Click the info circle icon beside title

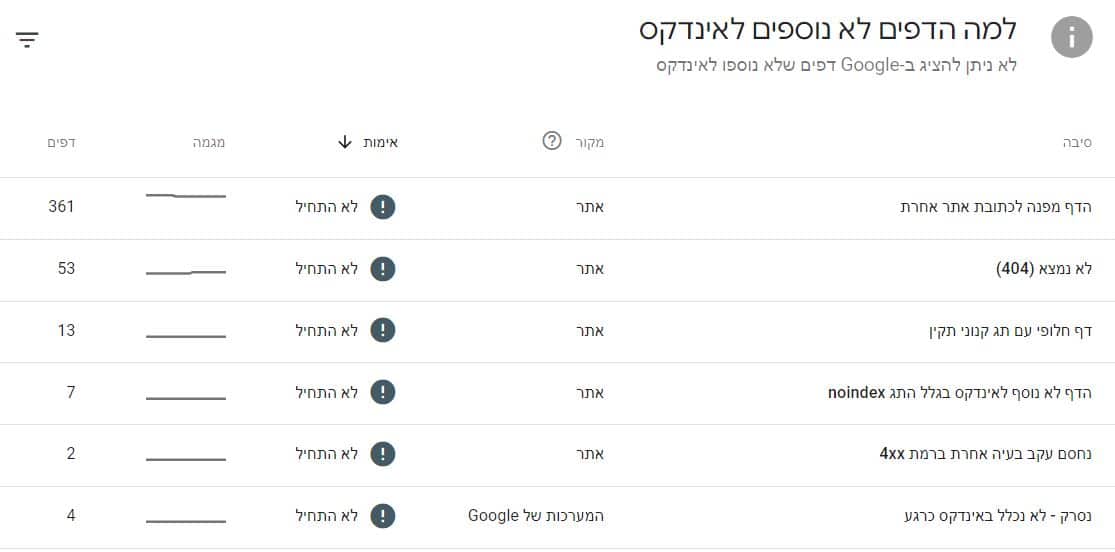tap(1071, 37)
